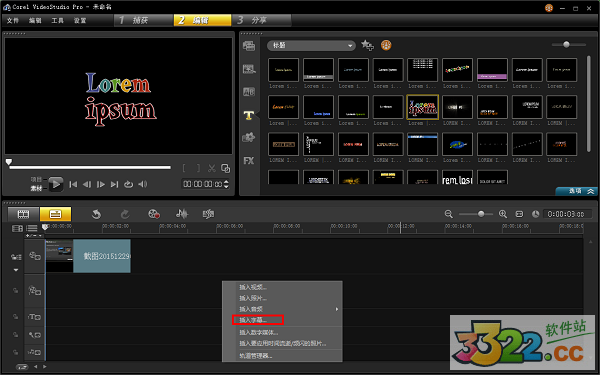The image size is (600, 375).
Task: Toggle the title track lock icon
Action: coord(16,317)
